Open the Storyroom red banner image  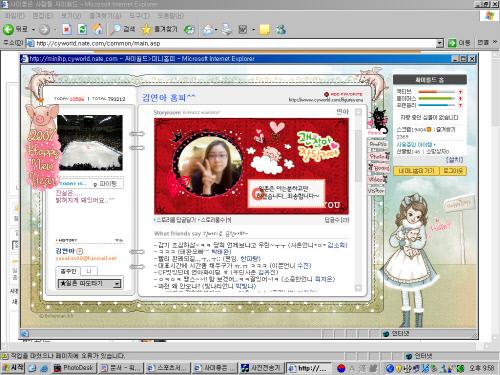point(251,166)
